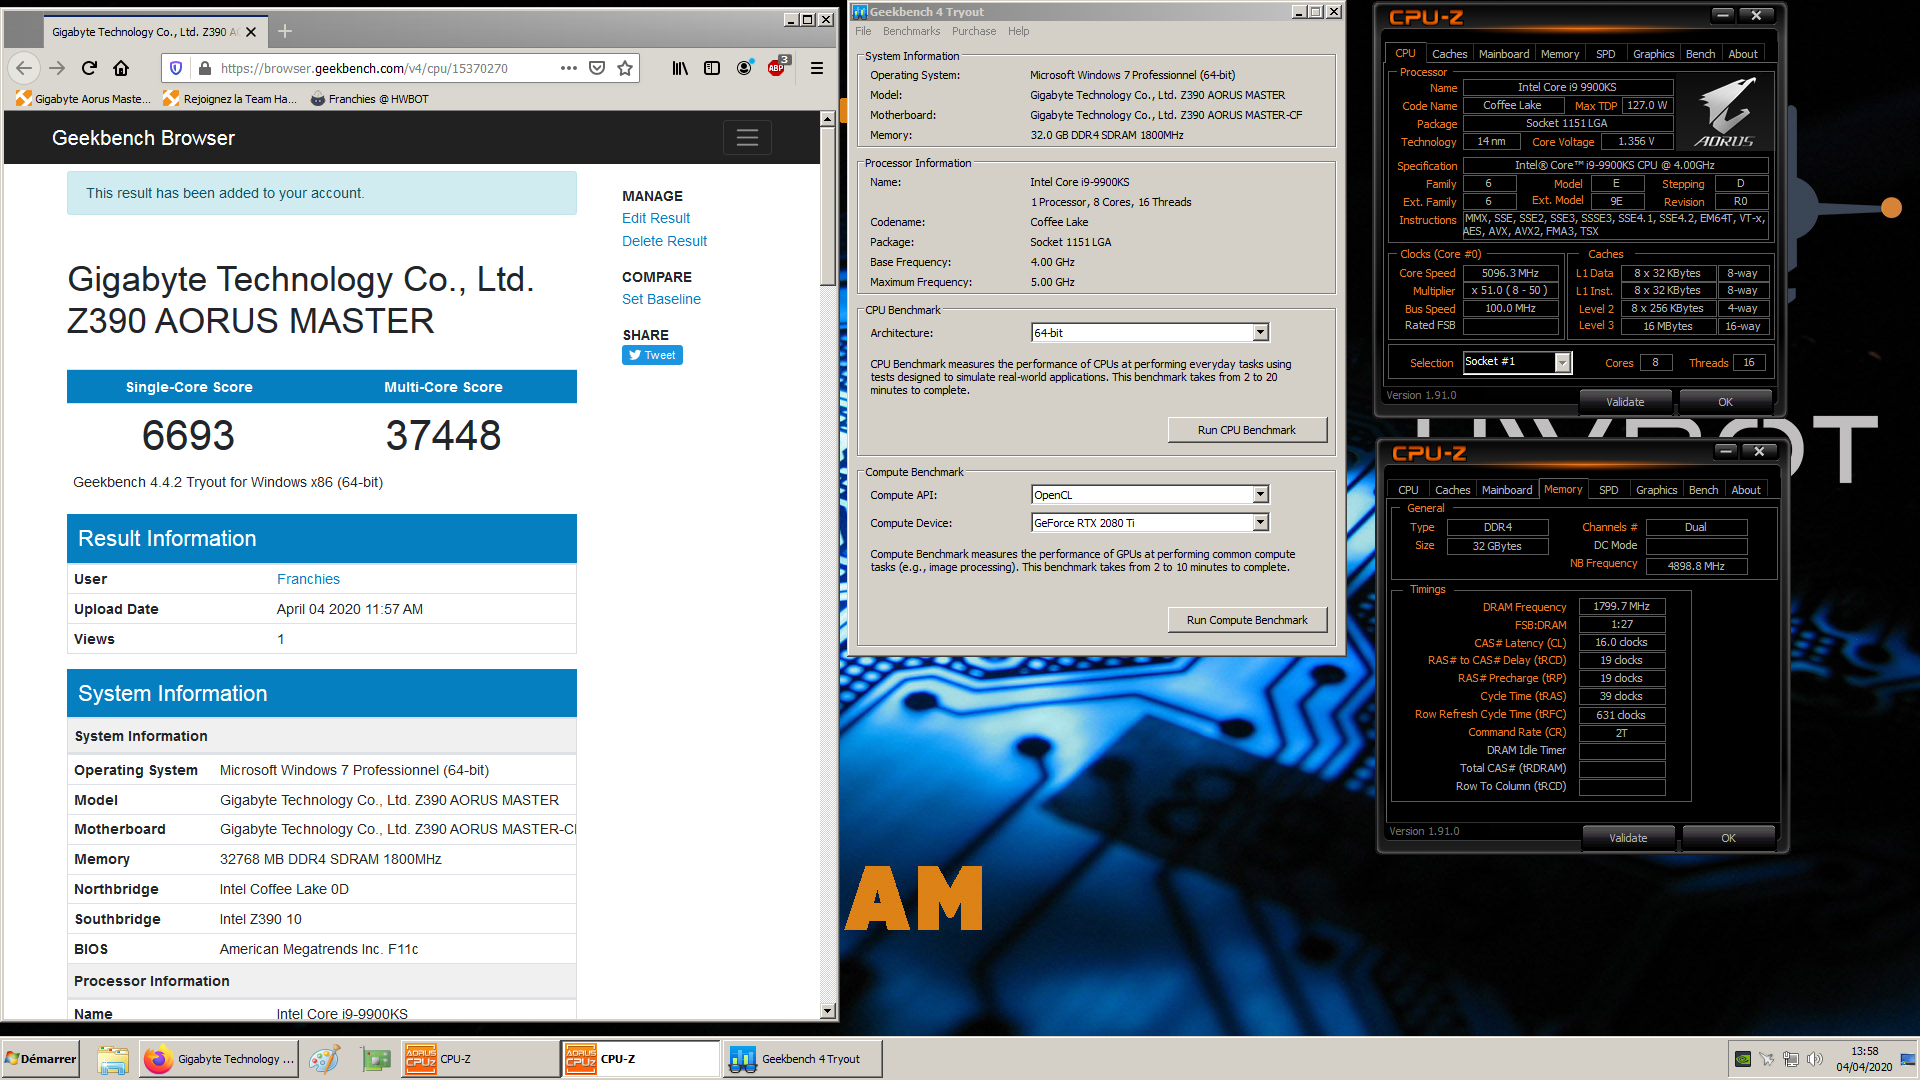Click Delete Result link
Viewport: 1920px width, 1080px height.
click(664, 241)
